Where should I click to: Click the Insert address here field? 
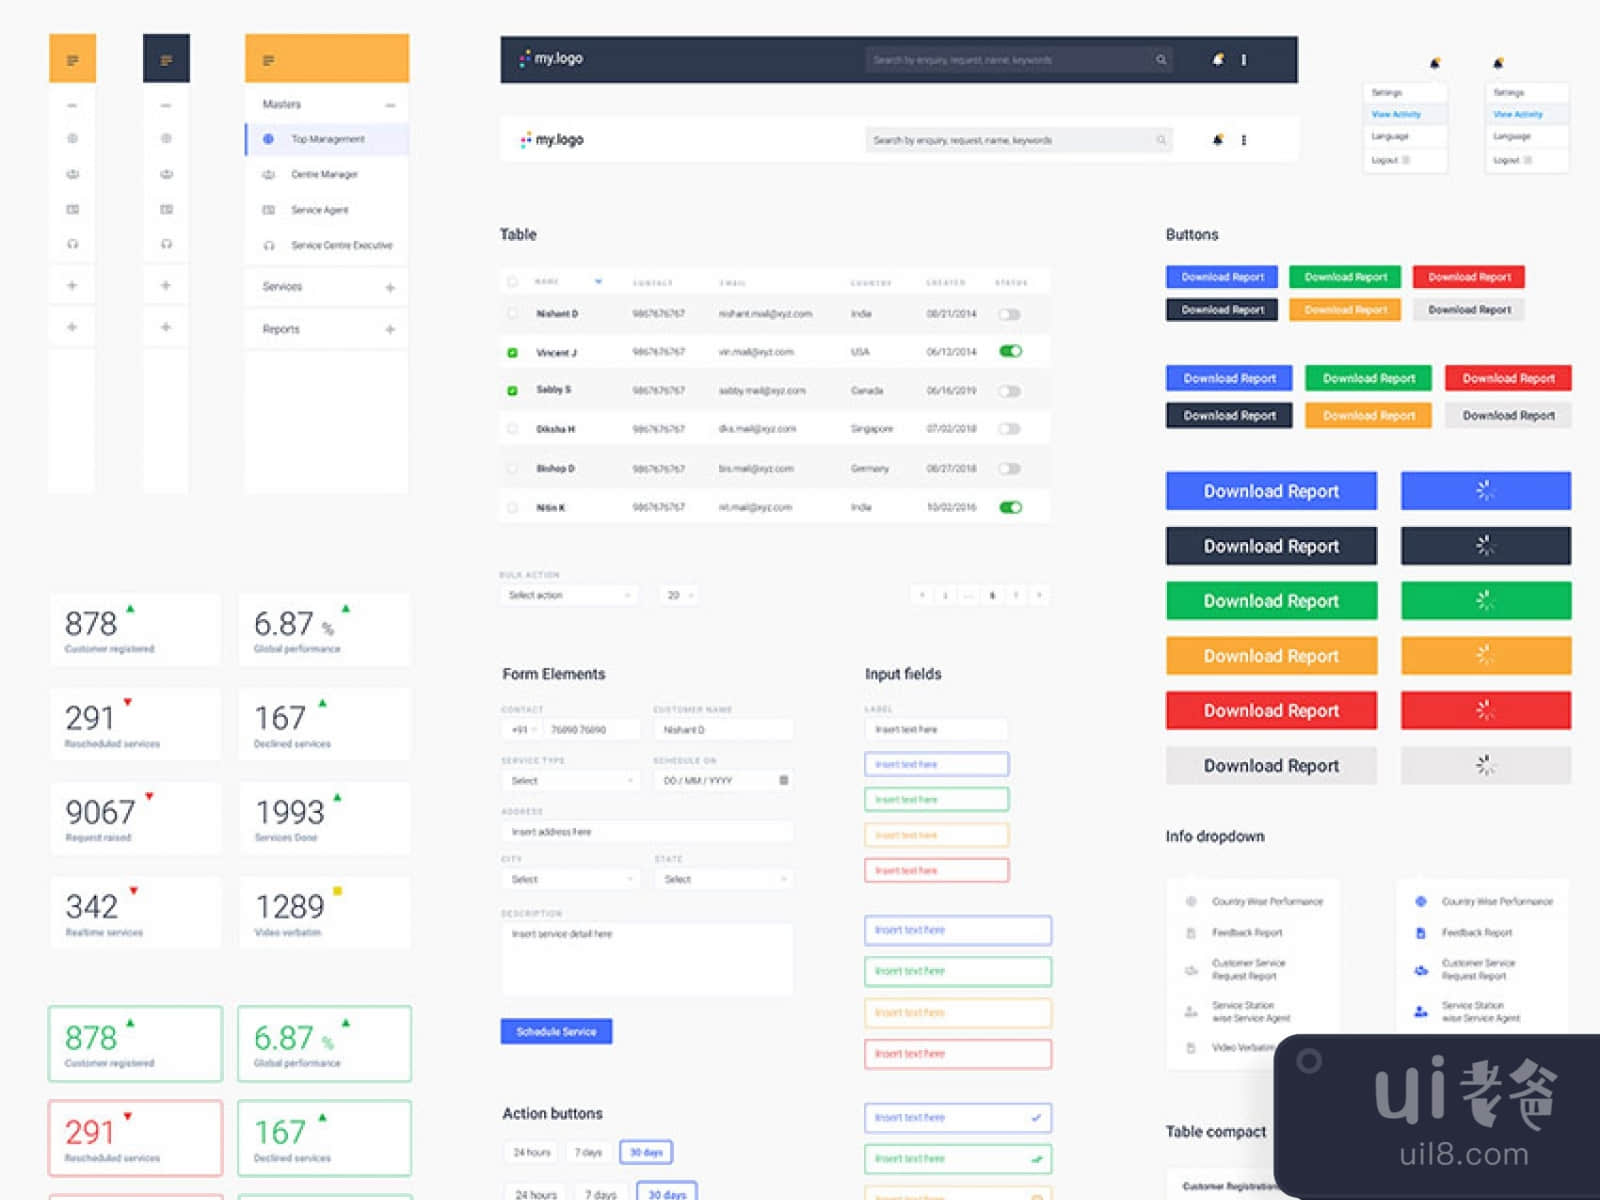click(647, 831)
